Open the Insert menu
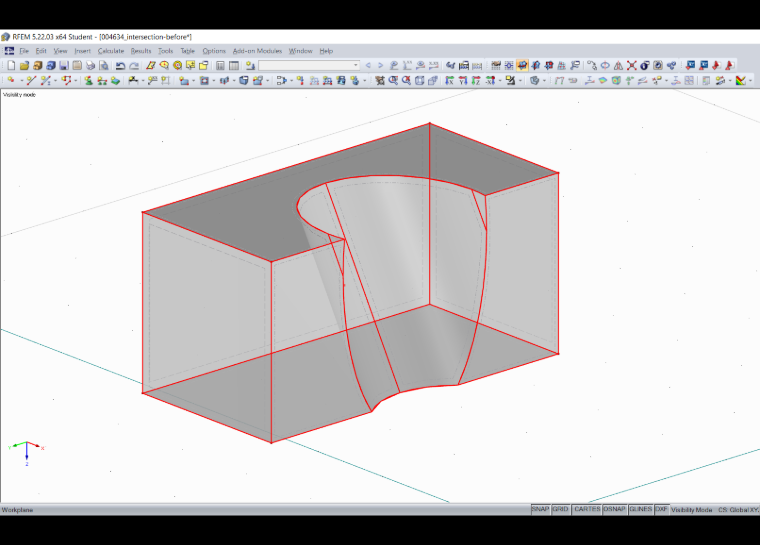This screenshot has width=760, height=545. pyautogui.click(x=82, y=51)
